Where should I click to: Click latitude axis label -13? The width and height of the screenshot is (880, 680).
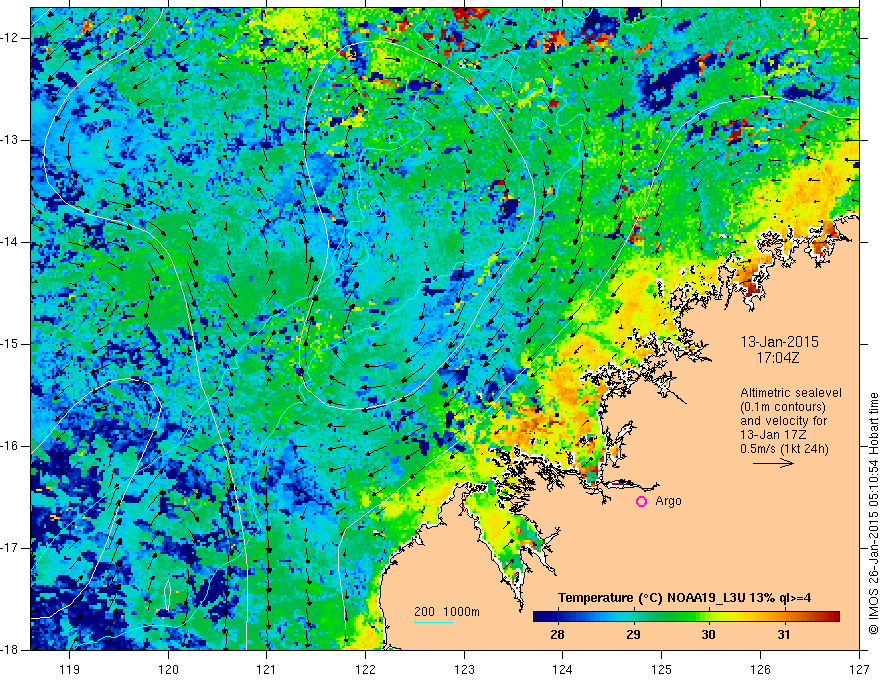pyautogui.click(x=10, y=140)
